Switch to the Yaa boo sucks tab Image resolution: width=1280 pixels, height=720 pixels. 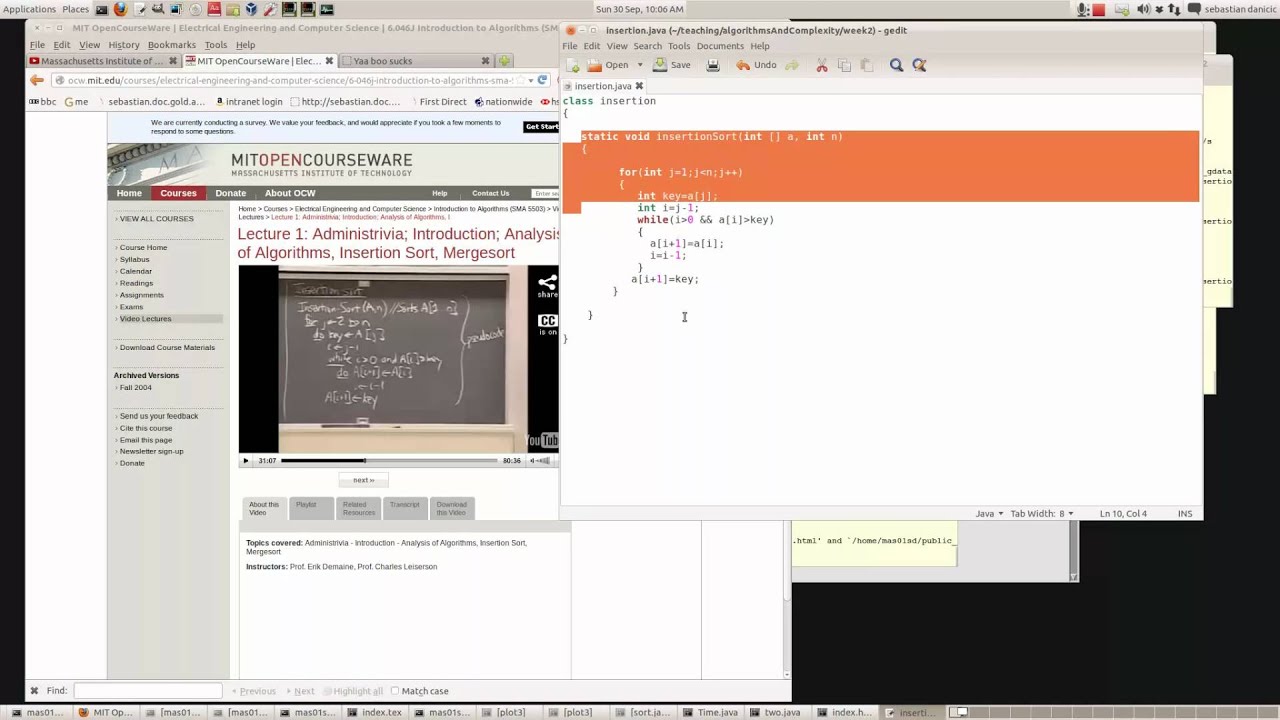416,61
